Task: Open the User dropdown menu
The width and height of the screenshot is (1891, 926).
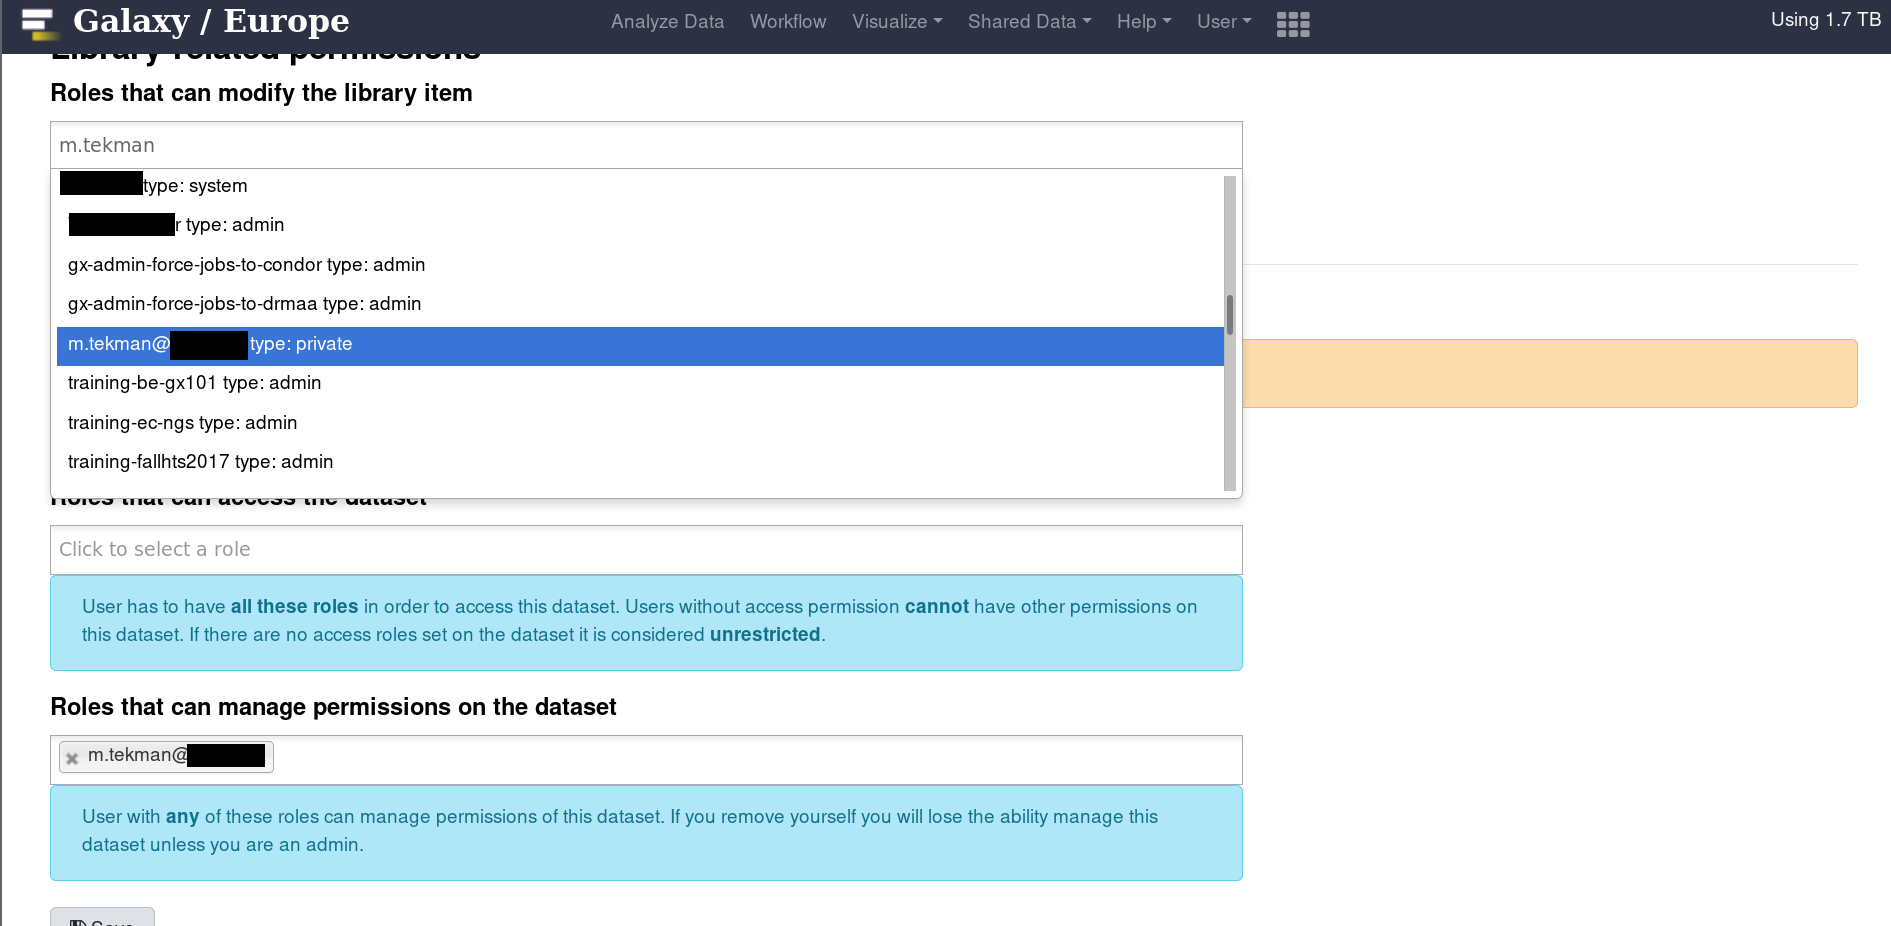Action: tap(1224, 22)
